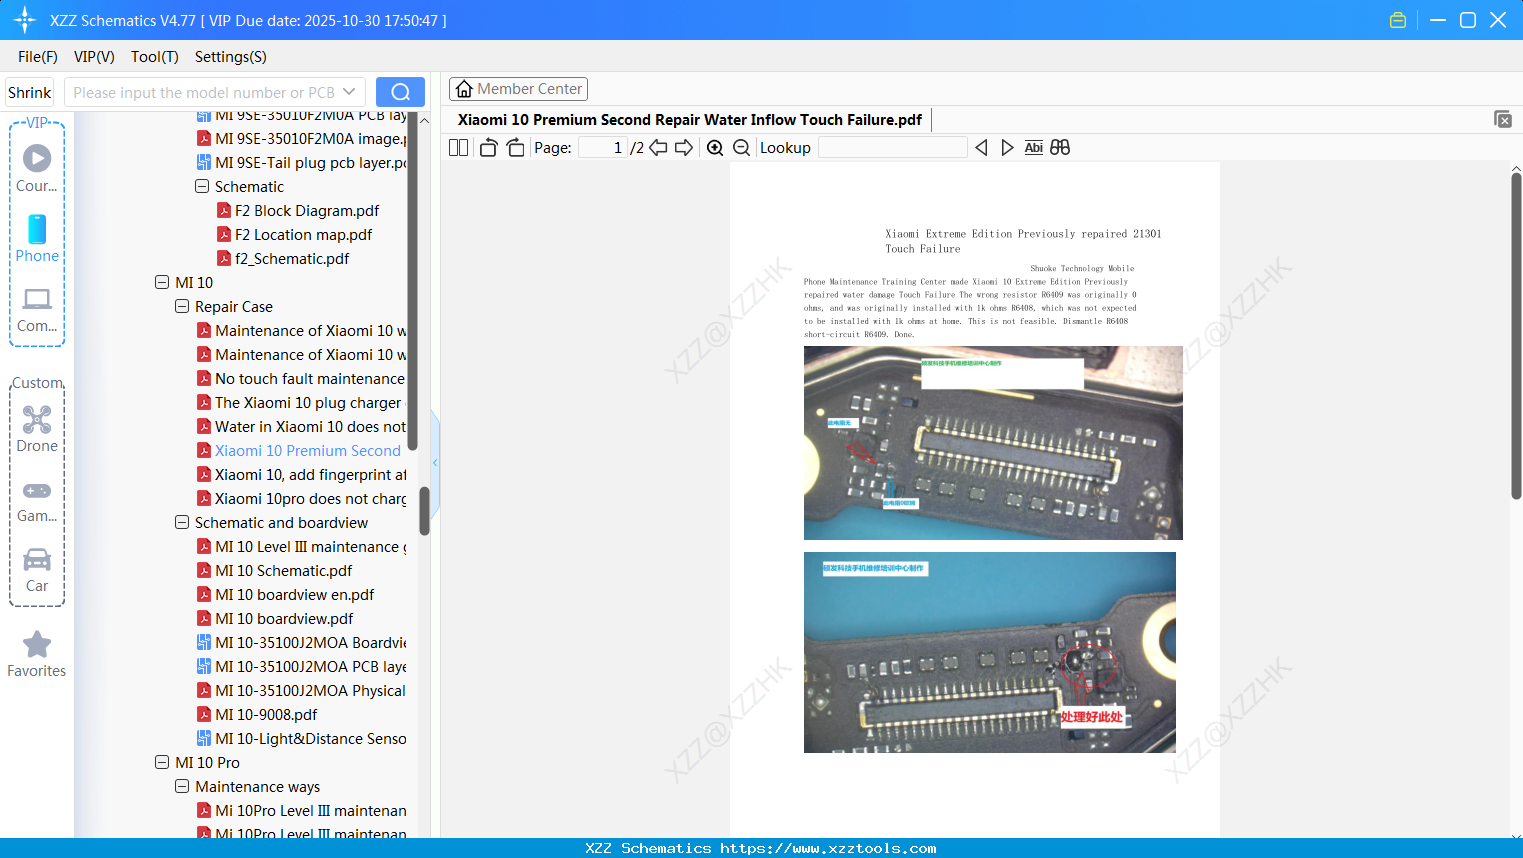Open the Car category
The width and height of the screenshot is (1523, 858).
coord(37,570)
